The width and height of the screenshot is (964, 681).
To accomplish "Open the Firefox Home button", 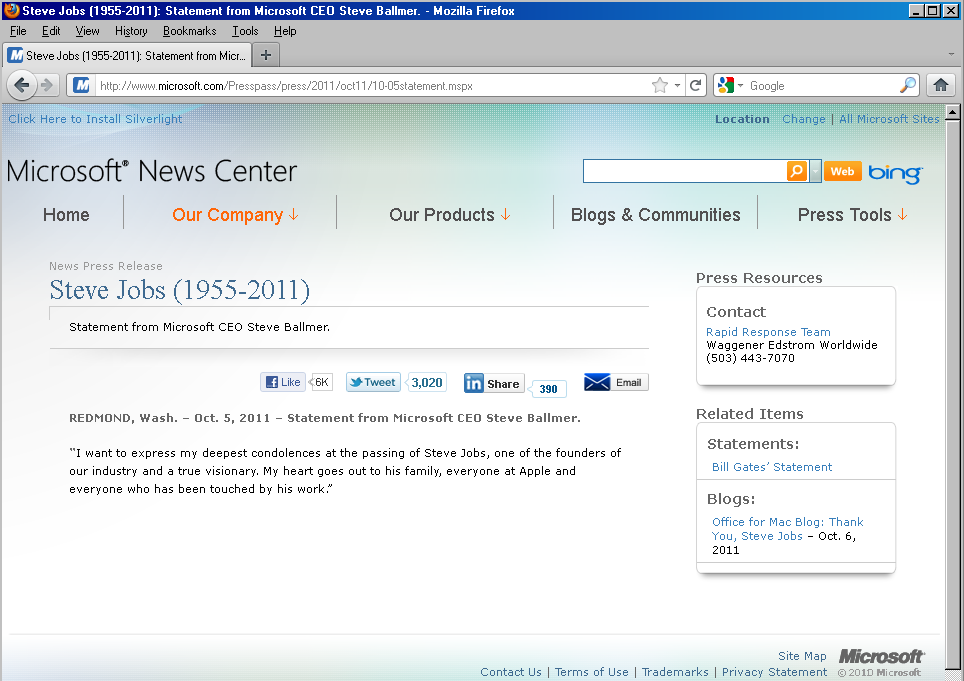I will 941,85.
